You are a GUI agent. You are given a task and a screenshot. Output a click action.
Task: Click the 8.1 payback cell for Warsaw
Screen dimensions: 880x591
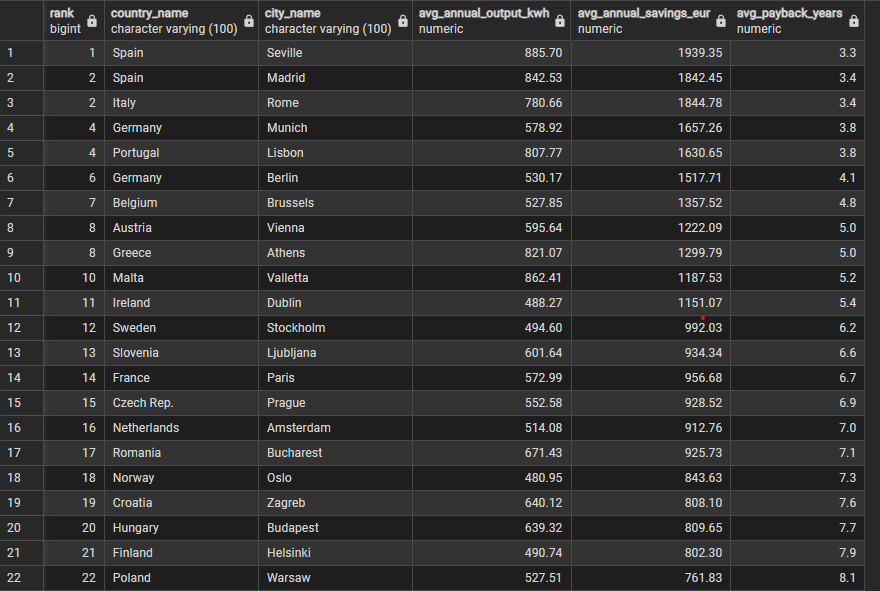pyautogui.click(x=797, y=578)
